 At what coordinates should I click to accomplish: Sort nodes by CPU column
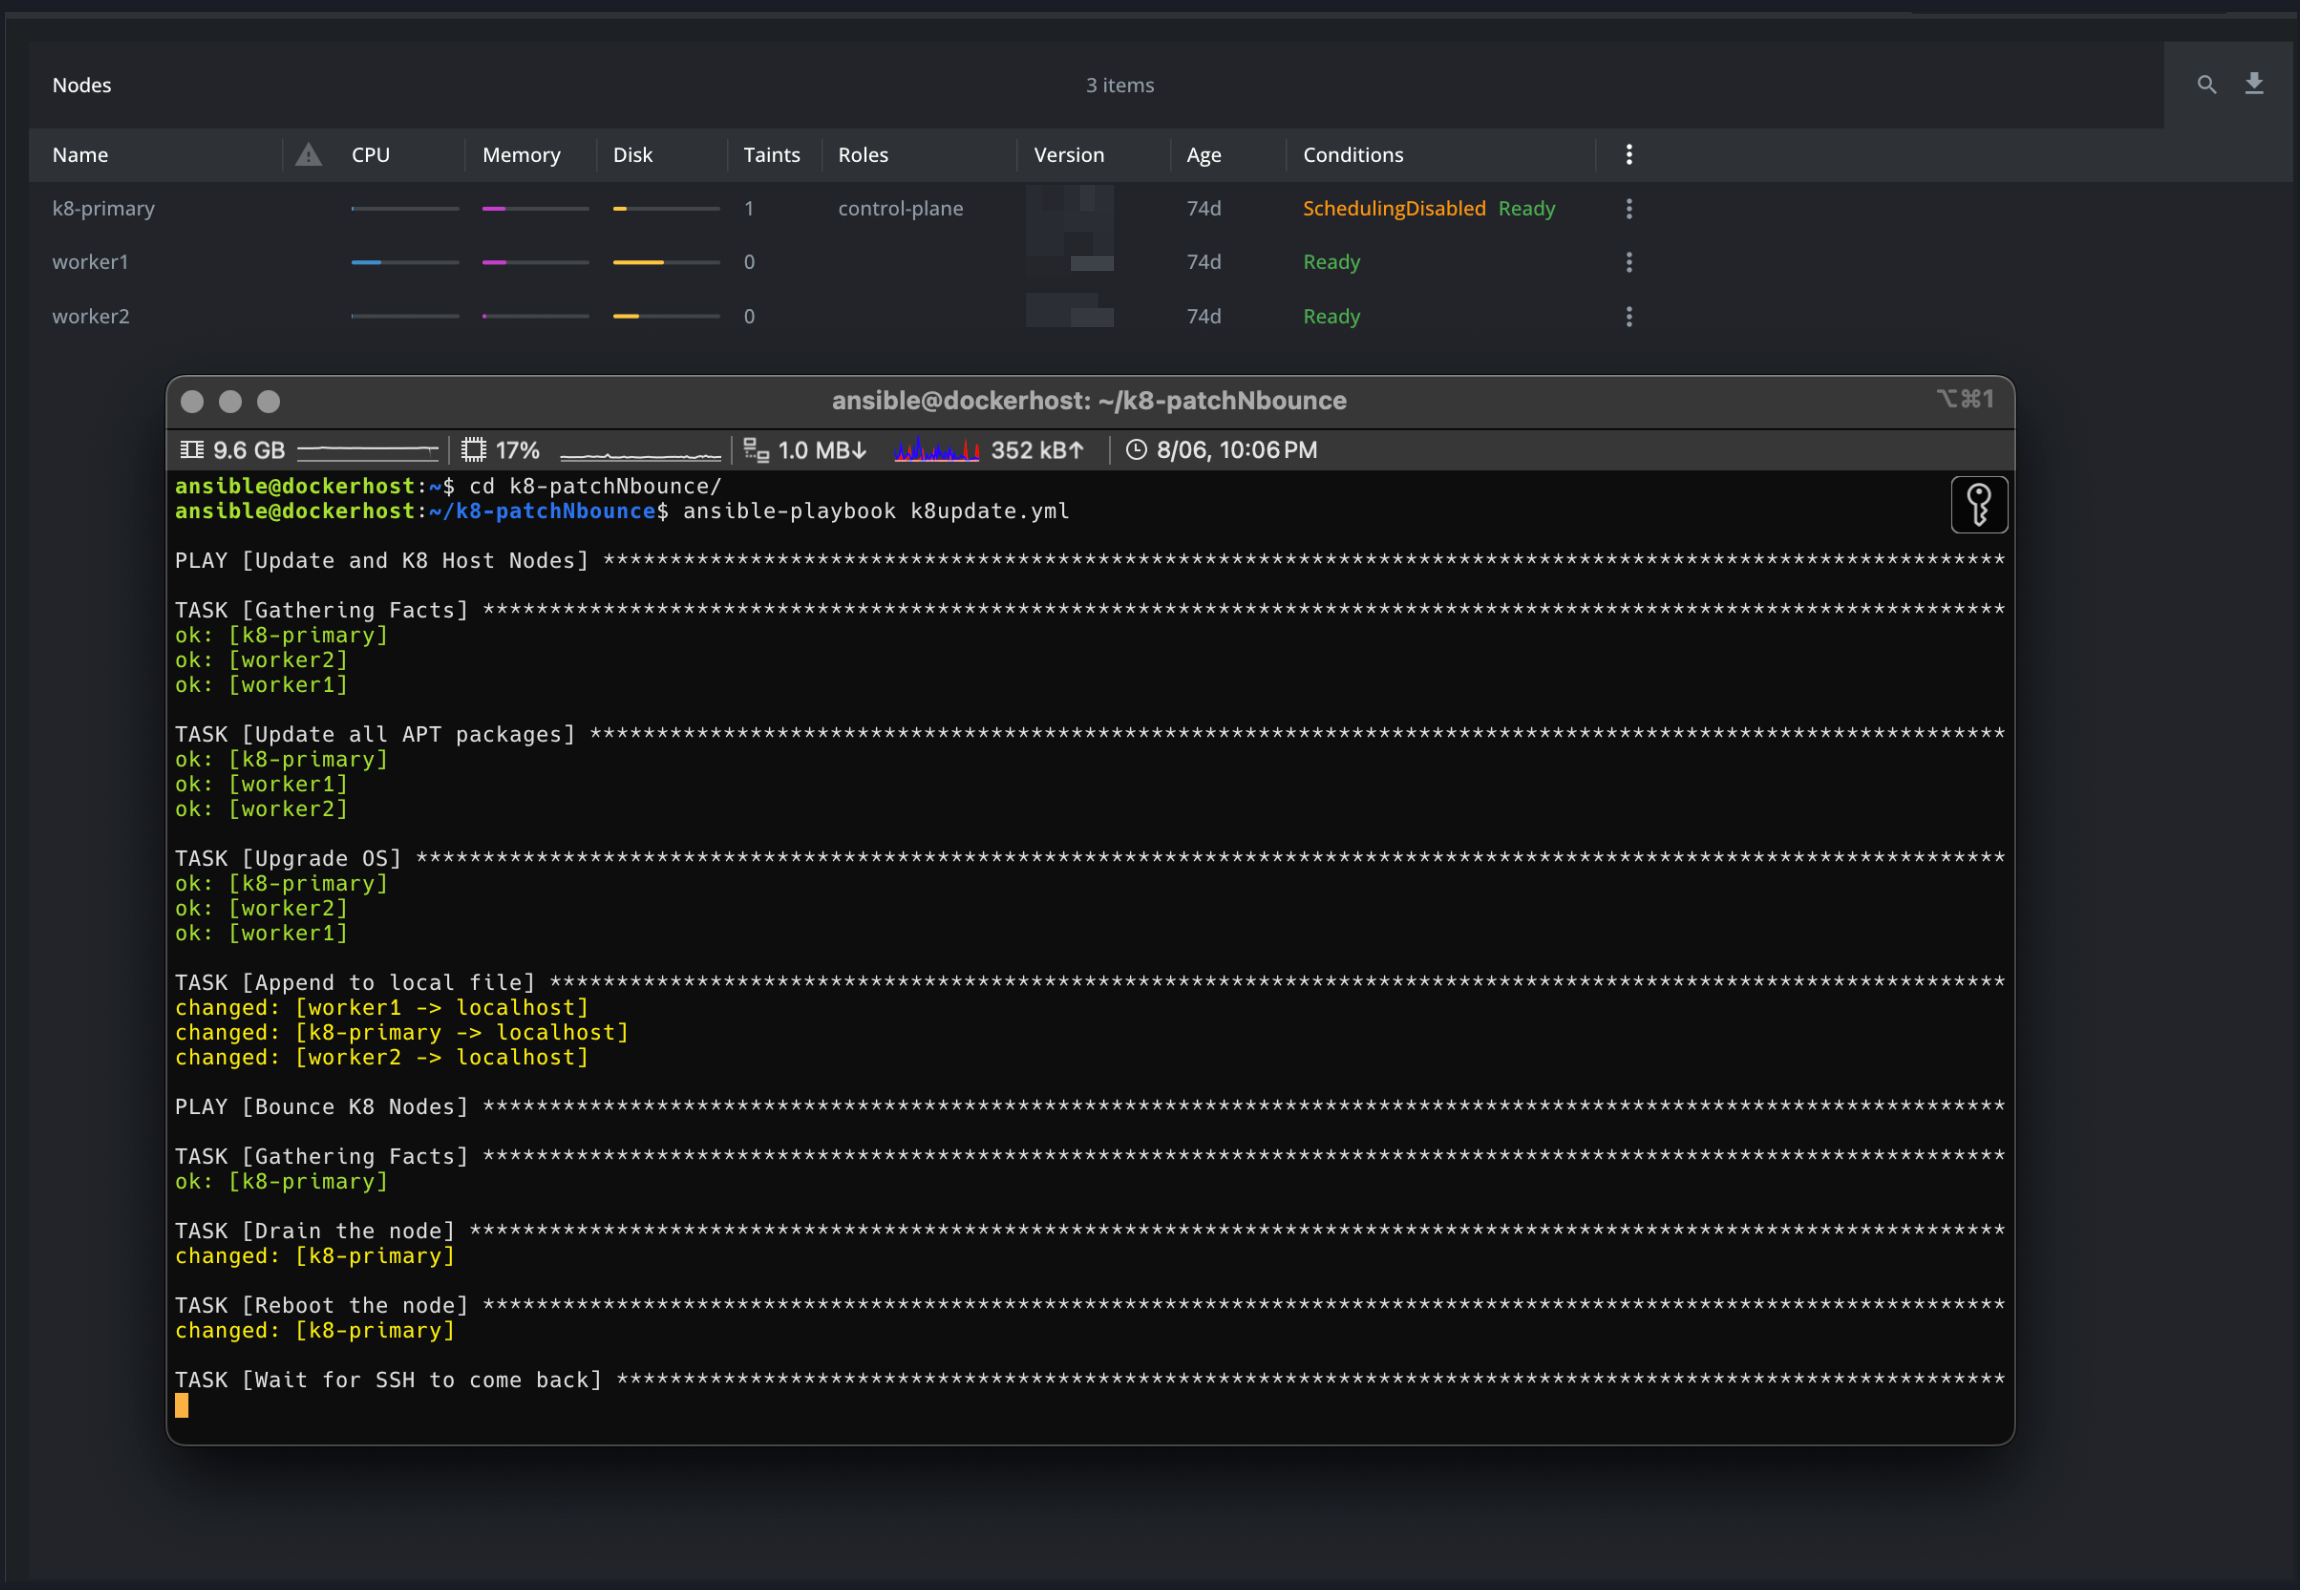370,154
